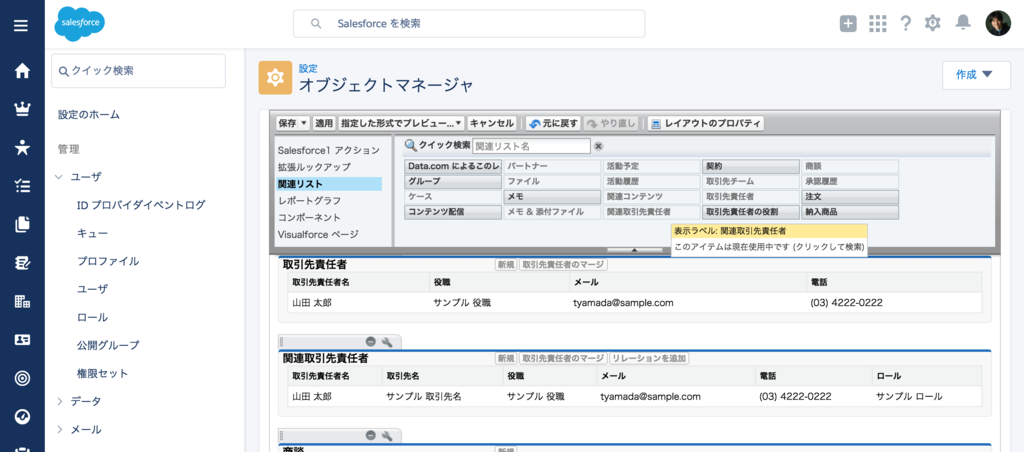Click the キャンセル button
Image resolution: width=1024 pixels, height=452 pixels.
coord(492,123)
